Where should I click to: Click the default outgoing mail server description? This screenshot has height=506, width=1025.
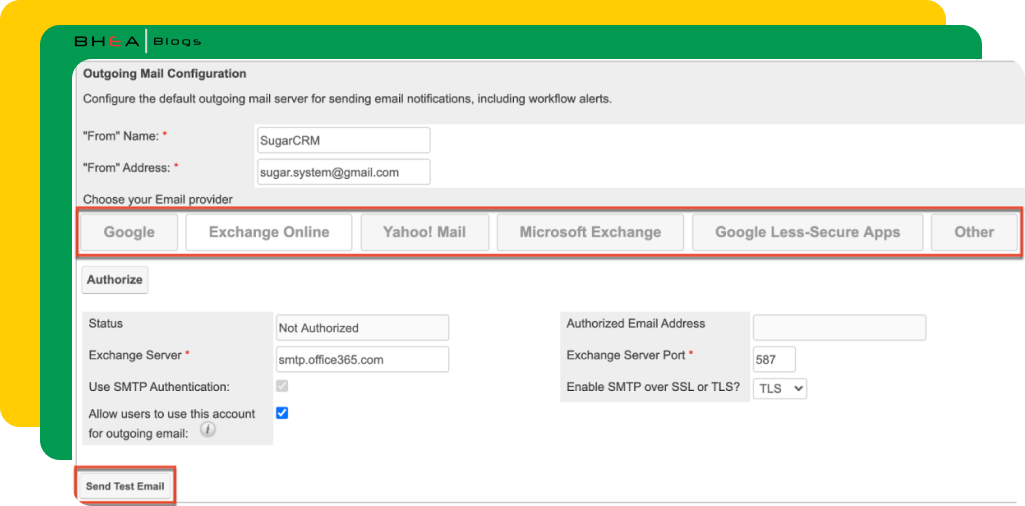pos(347,100)
